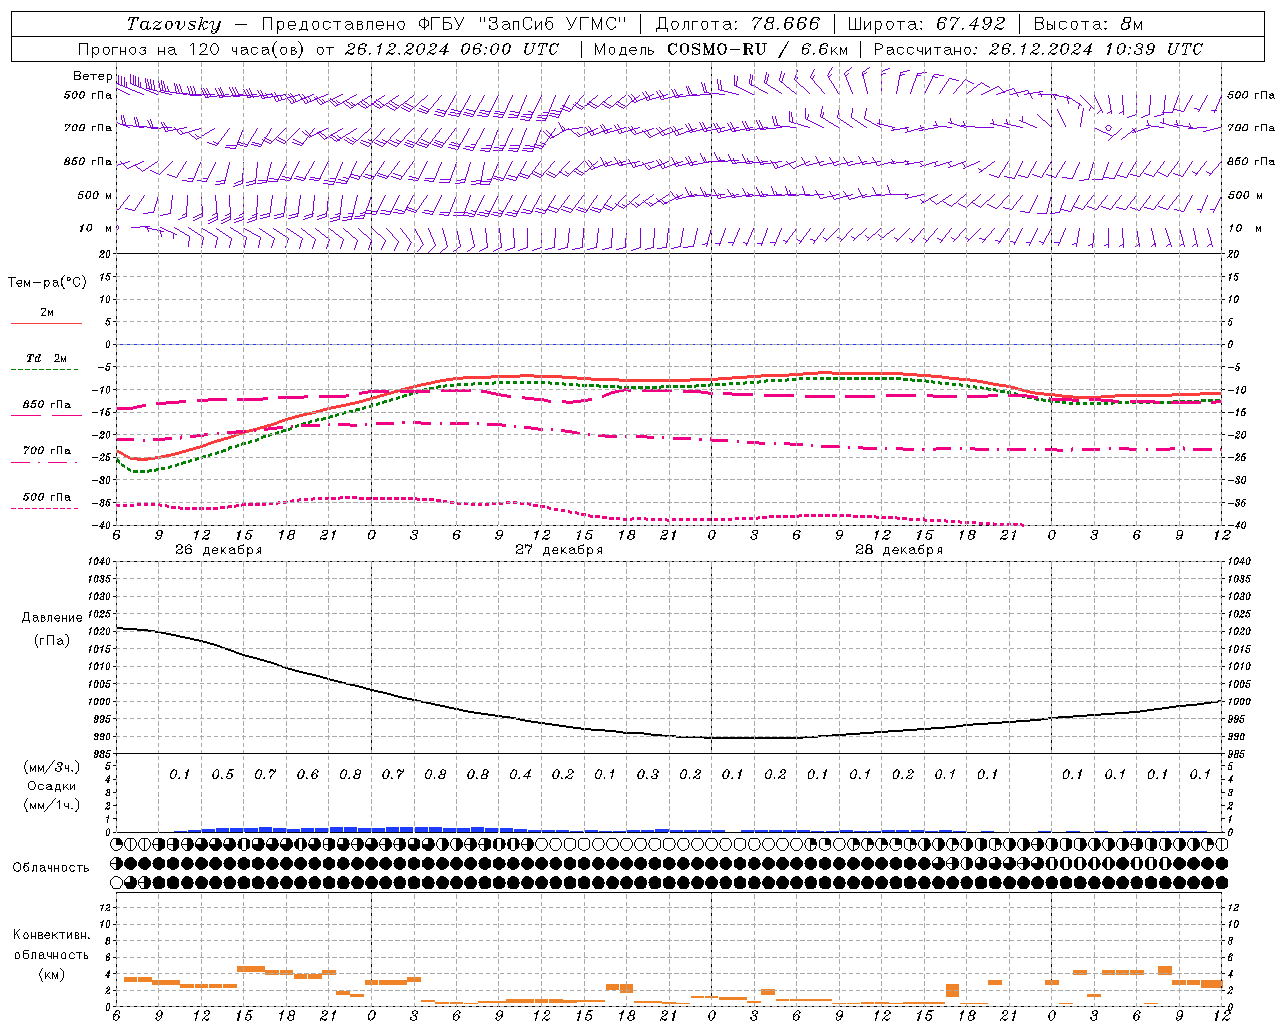The width and height of the screenshot is (1280, 1024).
Task: Click the date label 28 декабря
Action: click(898, 550)
